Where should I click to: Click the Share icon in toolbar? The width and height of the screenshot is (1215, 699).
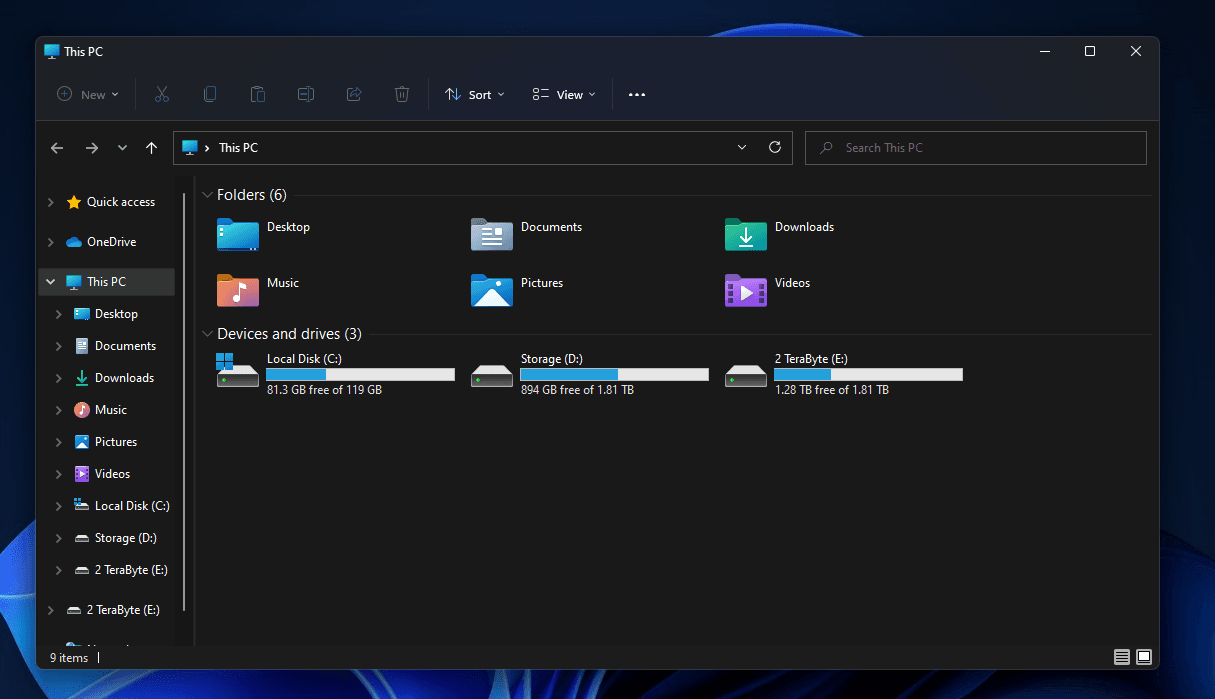tap(353, 94)
